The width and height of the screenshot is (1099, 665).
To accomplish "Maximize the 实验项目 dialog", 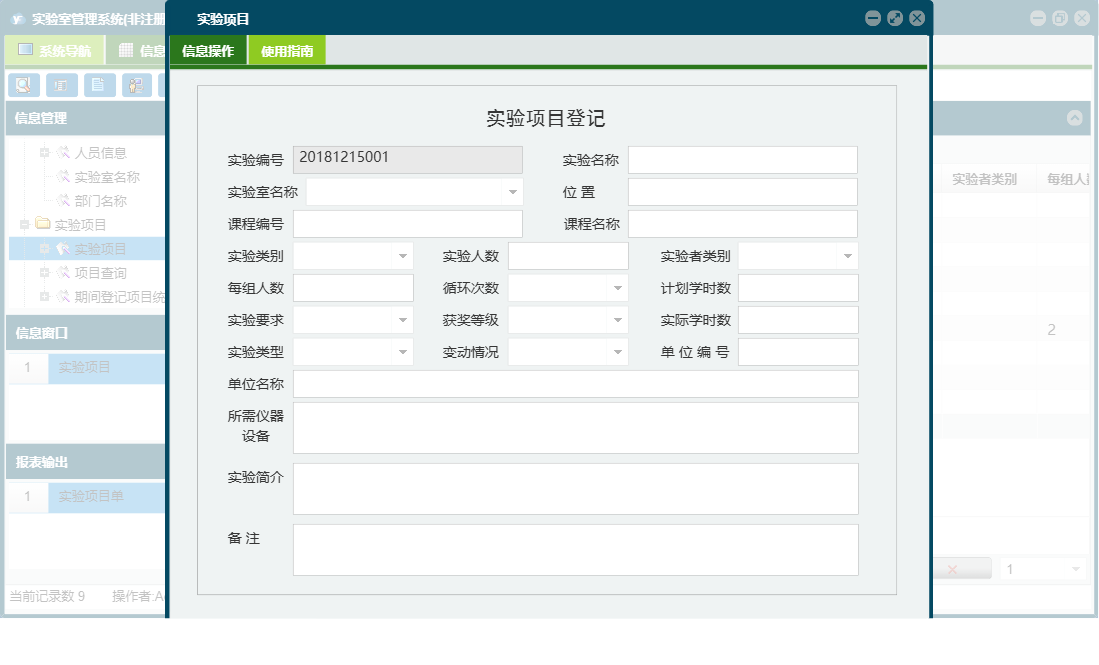I will (x=895, y=18).
